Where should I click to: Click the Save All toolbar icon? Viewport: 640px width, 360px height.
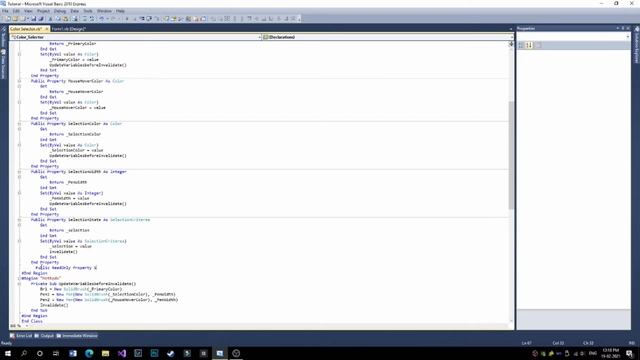pyautogui.click(x=41, y=19)
